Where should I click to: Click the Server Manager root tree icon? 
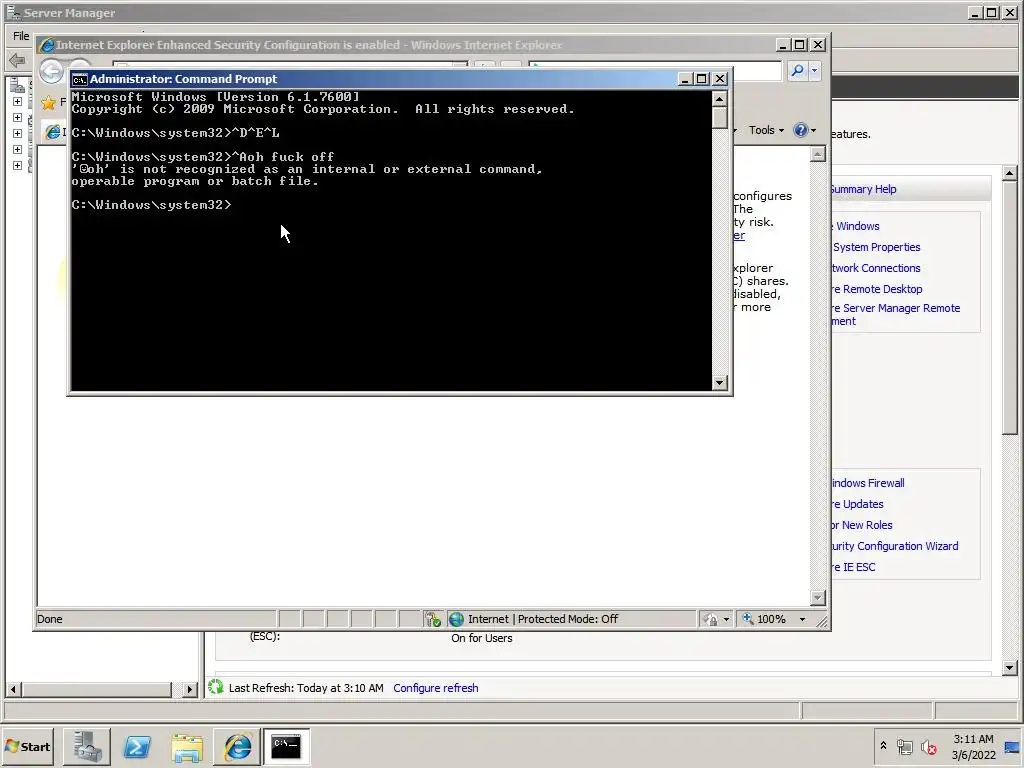point(18,86)
